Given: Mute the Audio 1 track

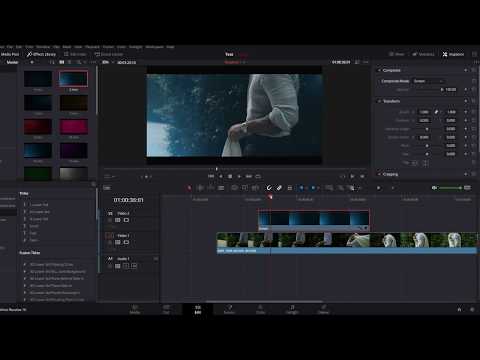Looking at the screenshot, I should (134, 266).
